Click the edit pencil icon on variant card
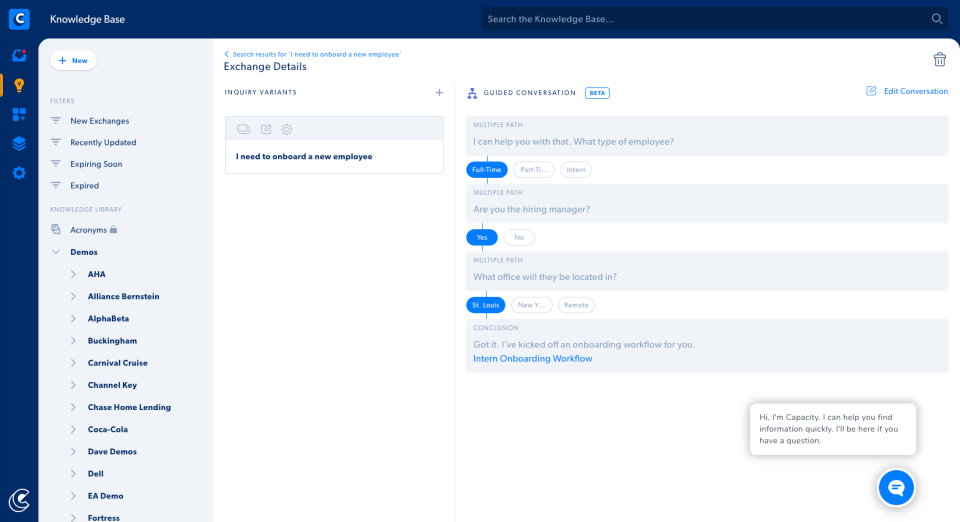 point(266,129)
